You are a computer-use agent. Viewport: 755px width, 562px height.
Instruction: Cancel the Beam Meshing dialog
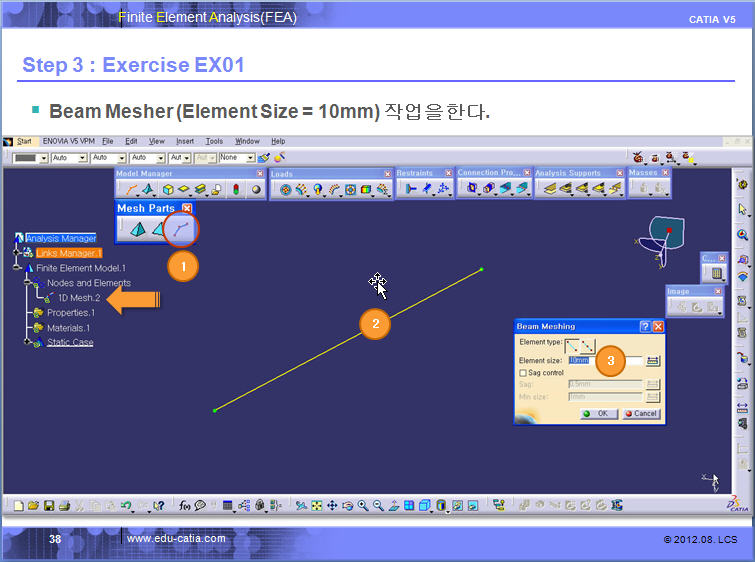click(x=640, y=413)
